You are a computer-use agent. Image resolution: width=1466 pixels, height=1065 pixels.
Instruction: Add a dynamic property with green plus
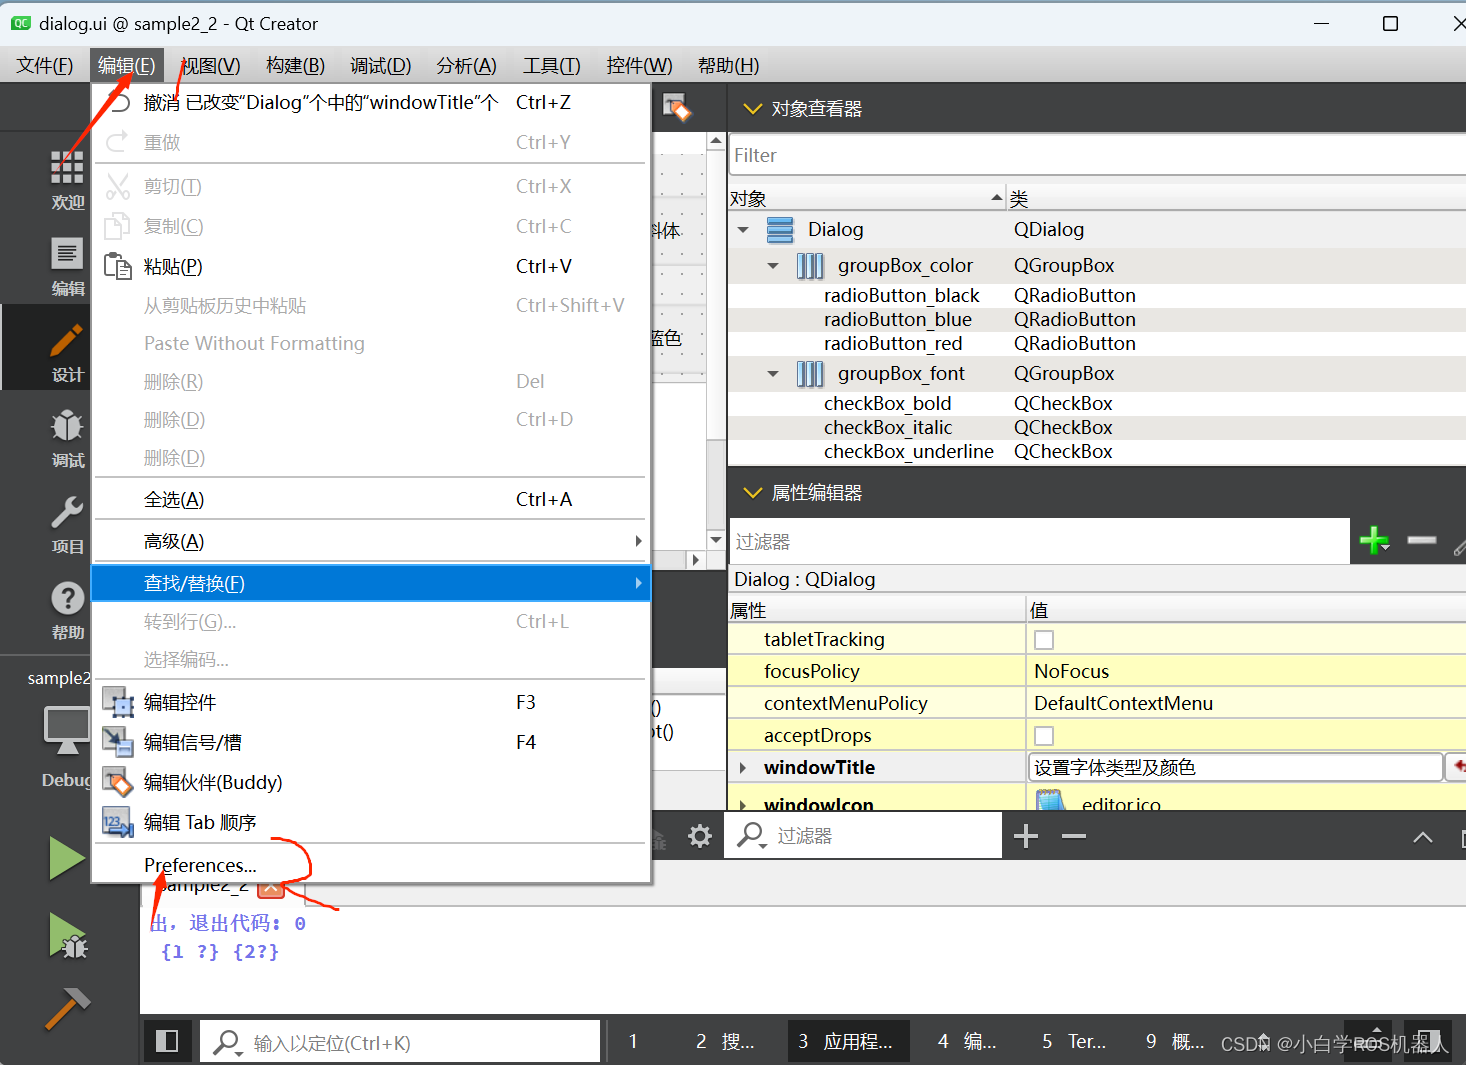point(1375,541)
